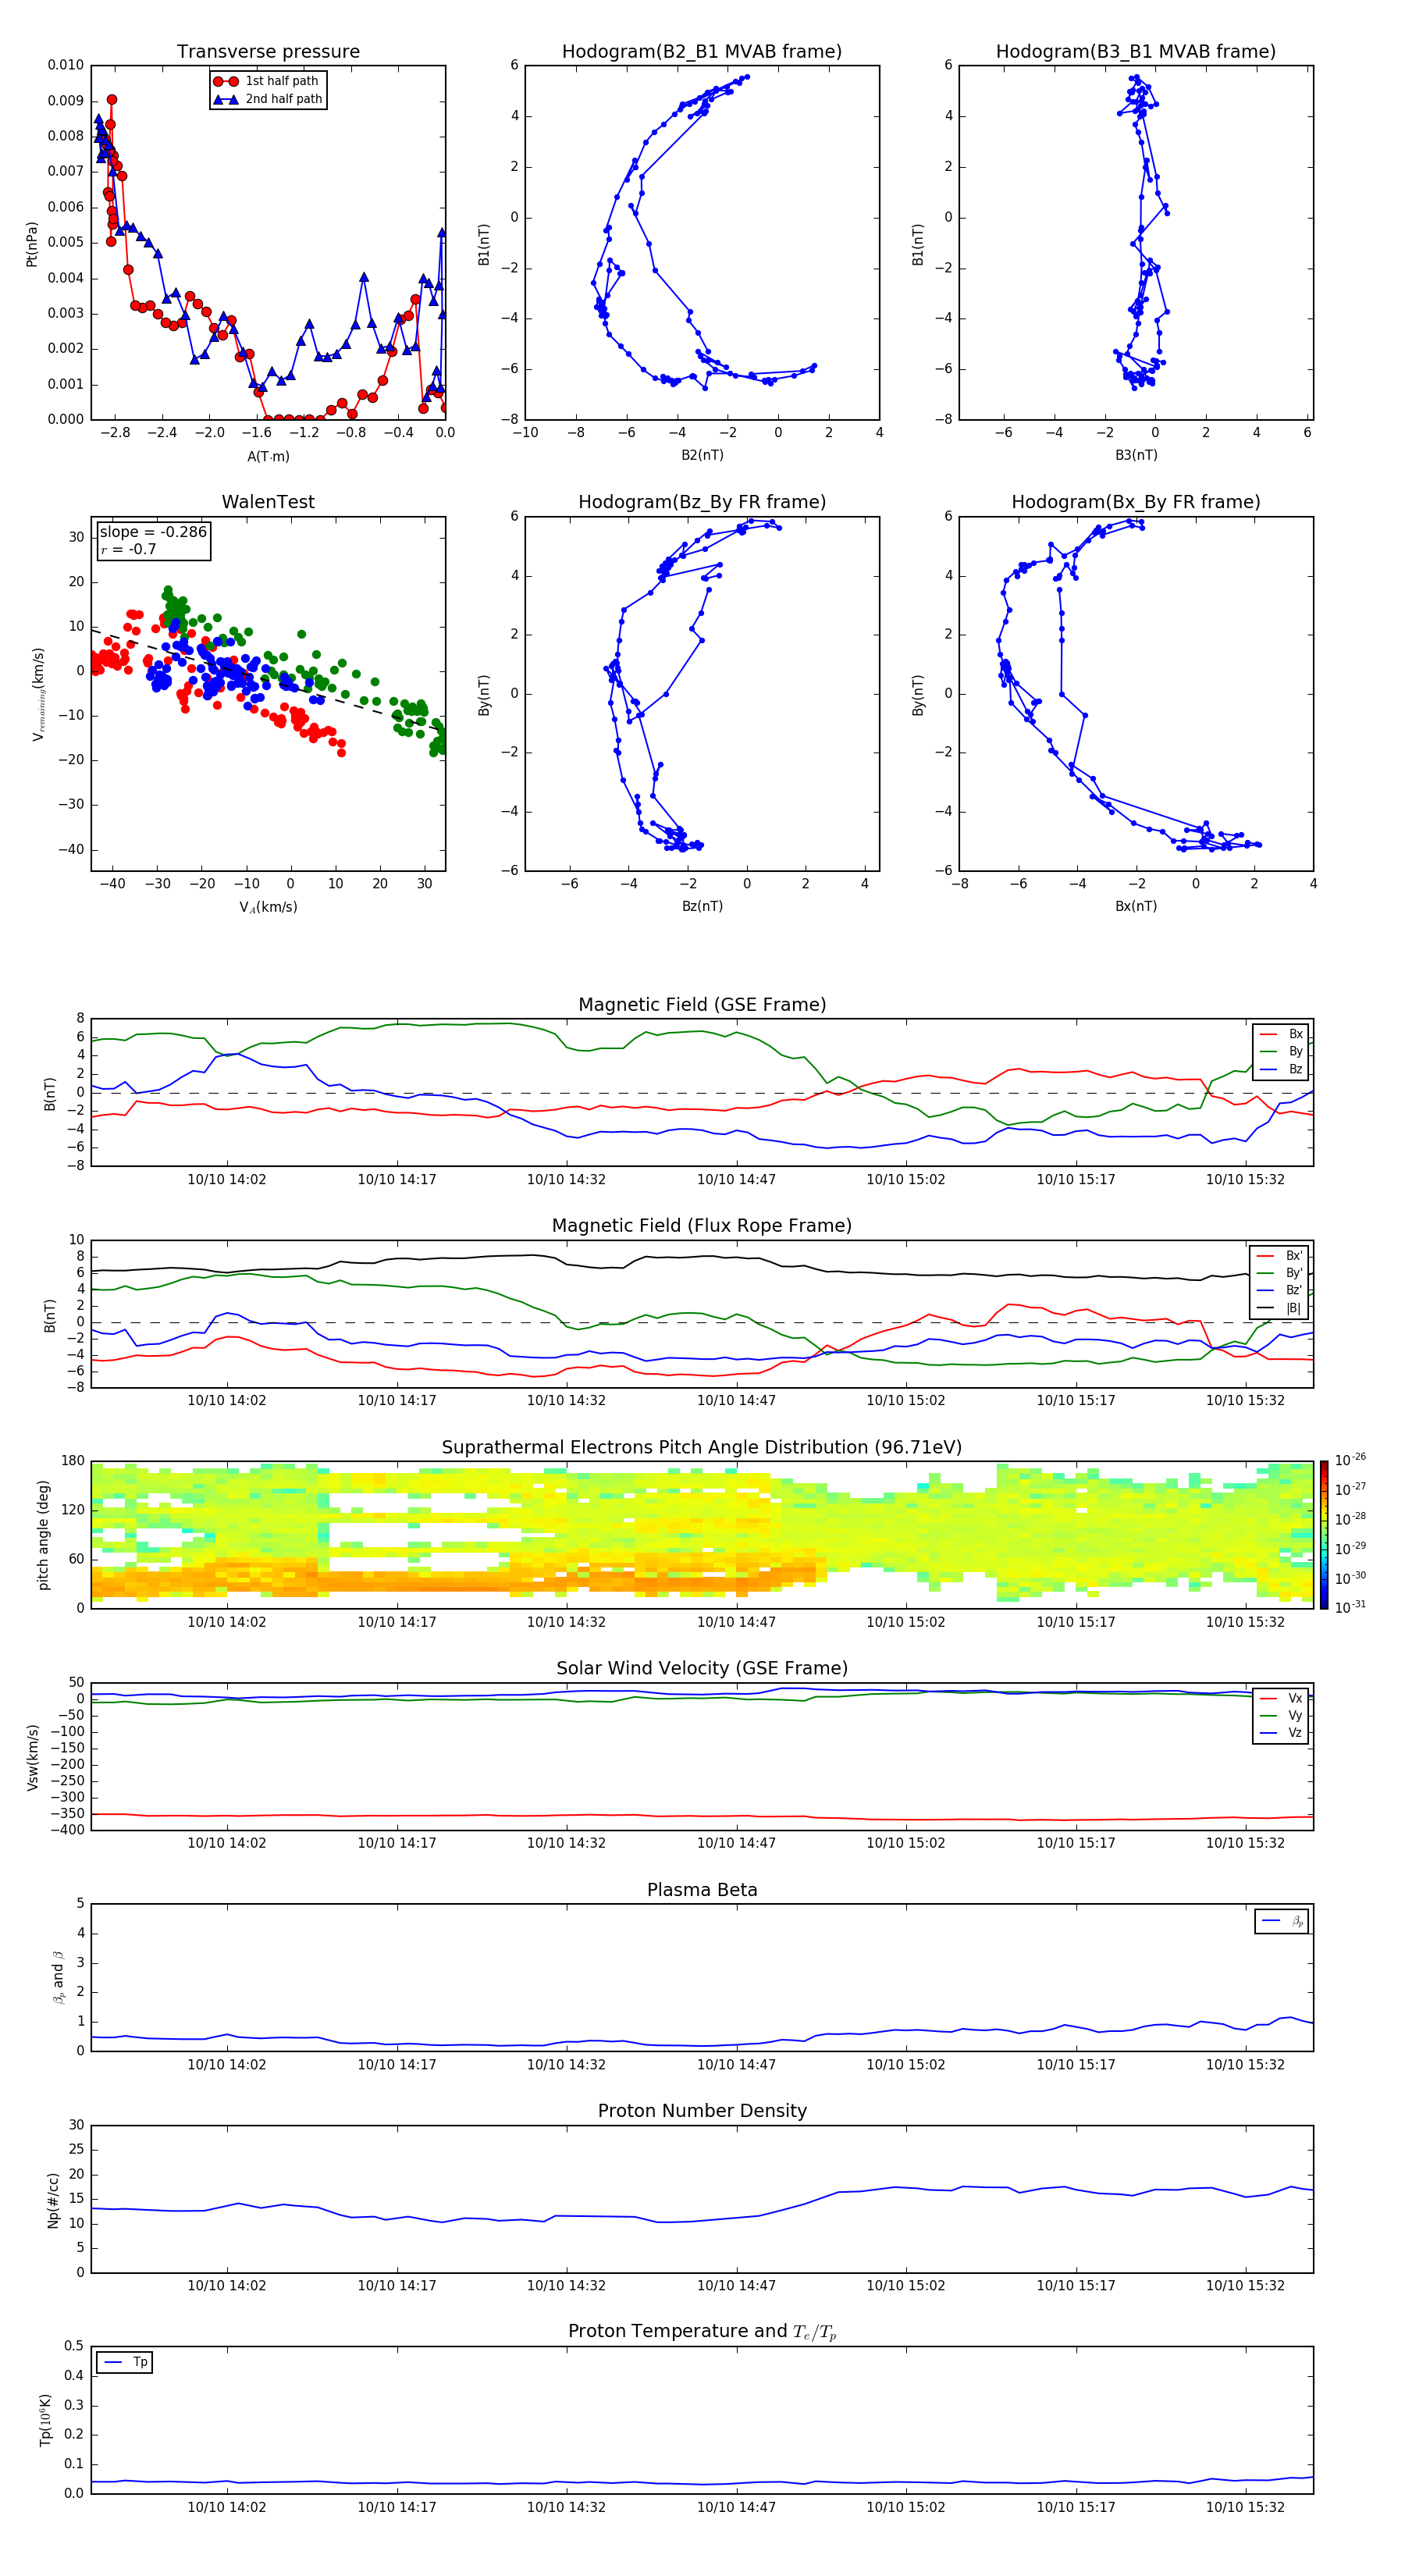Image resolution: width=1405 pixels, height=2576 pixels.
Task: Click the 'Hodogram(Bx_By FR frame)' title
Action: coord(1136,502)
